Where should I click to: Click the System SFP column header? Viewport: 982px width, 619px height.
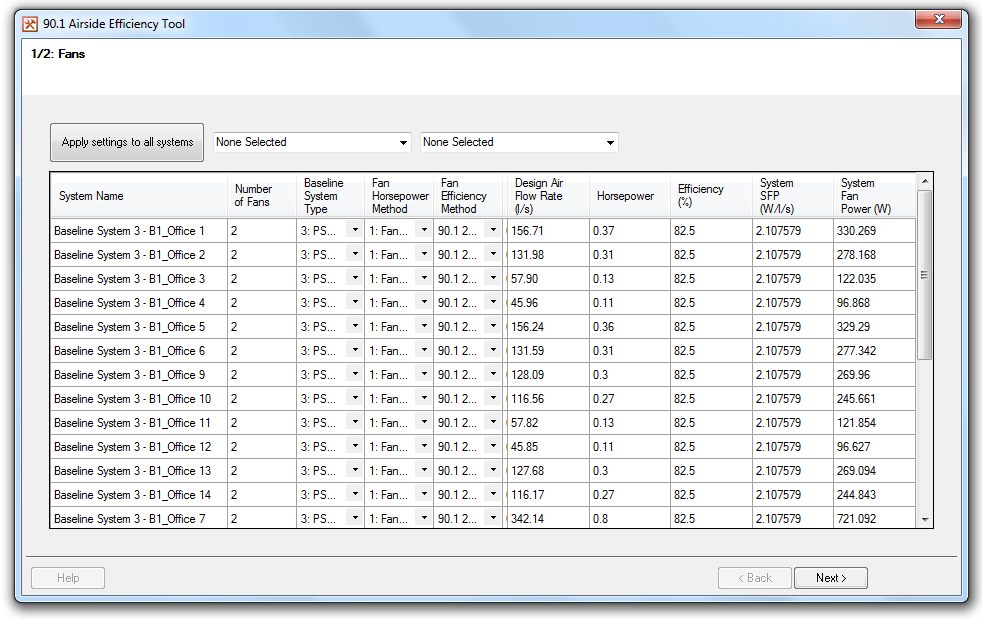coord(792,195)
